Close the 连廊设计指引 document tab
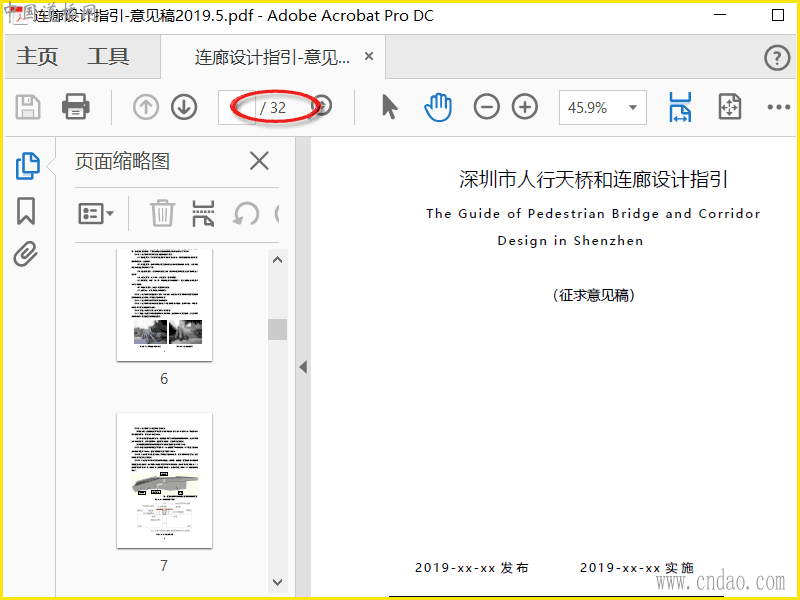This screenshot has height=600, width=800. tap(369, 56)
